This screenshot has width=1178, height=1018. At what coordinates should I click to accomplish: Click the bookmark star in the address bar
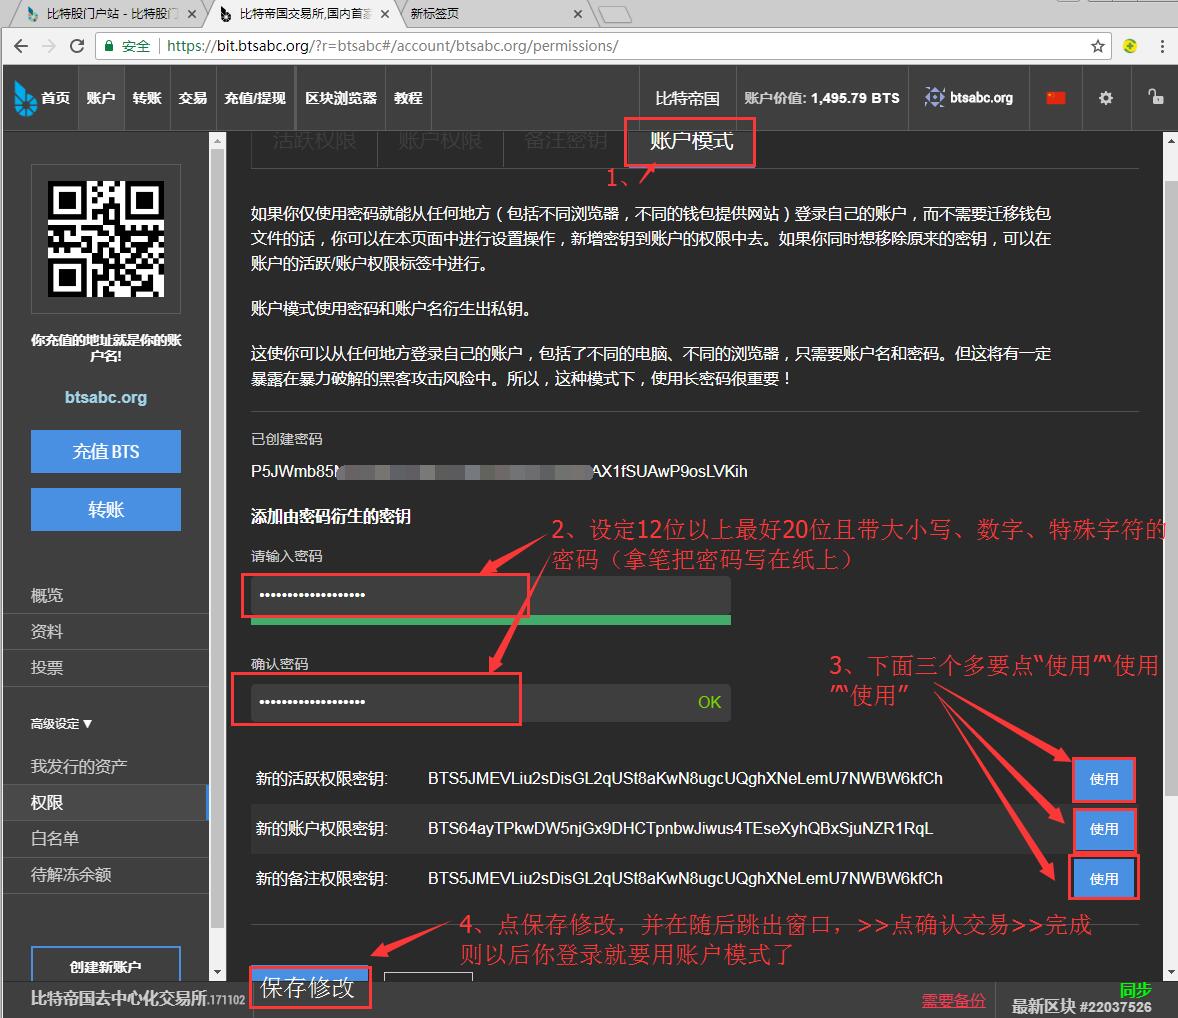[x=1097, y=45]
